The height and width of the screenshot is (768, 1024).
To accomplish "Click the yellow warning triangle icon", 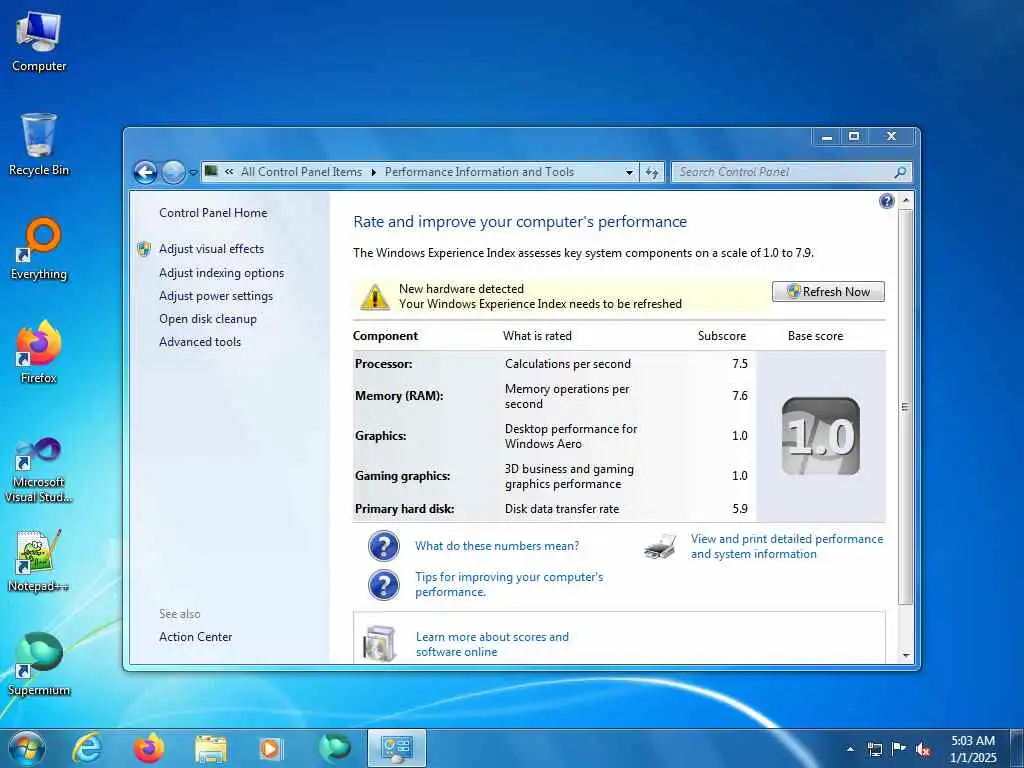I will pyautogui.click(x=375, y=297).
